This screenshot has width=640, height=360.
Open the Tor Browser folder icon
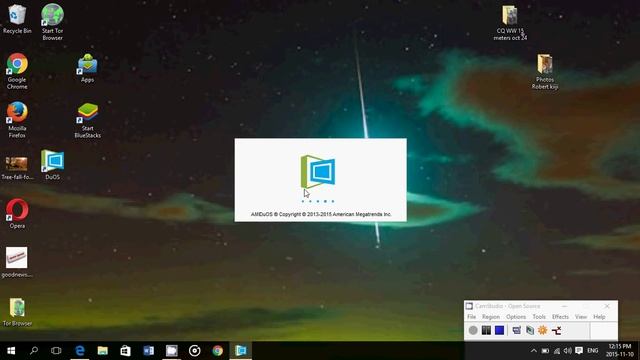coord(17,312)
